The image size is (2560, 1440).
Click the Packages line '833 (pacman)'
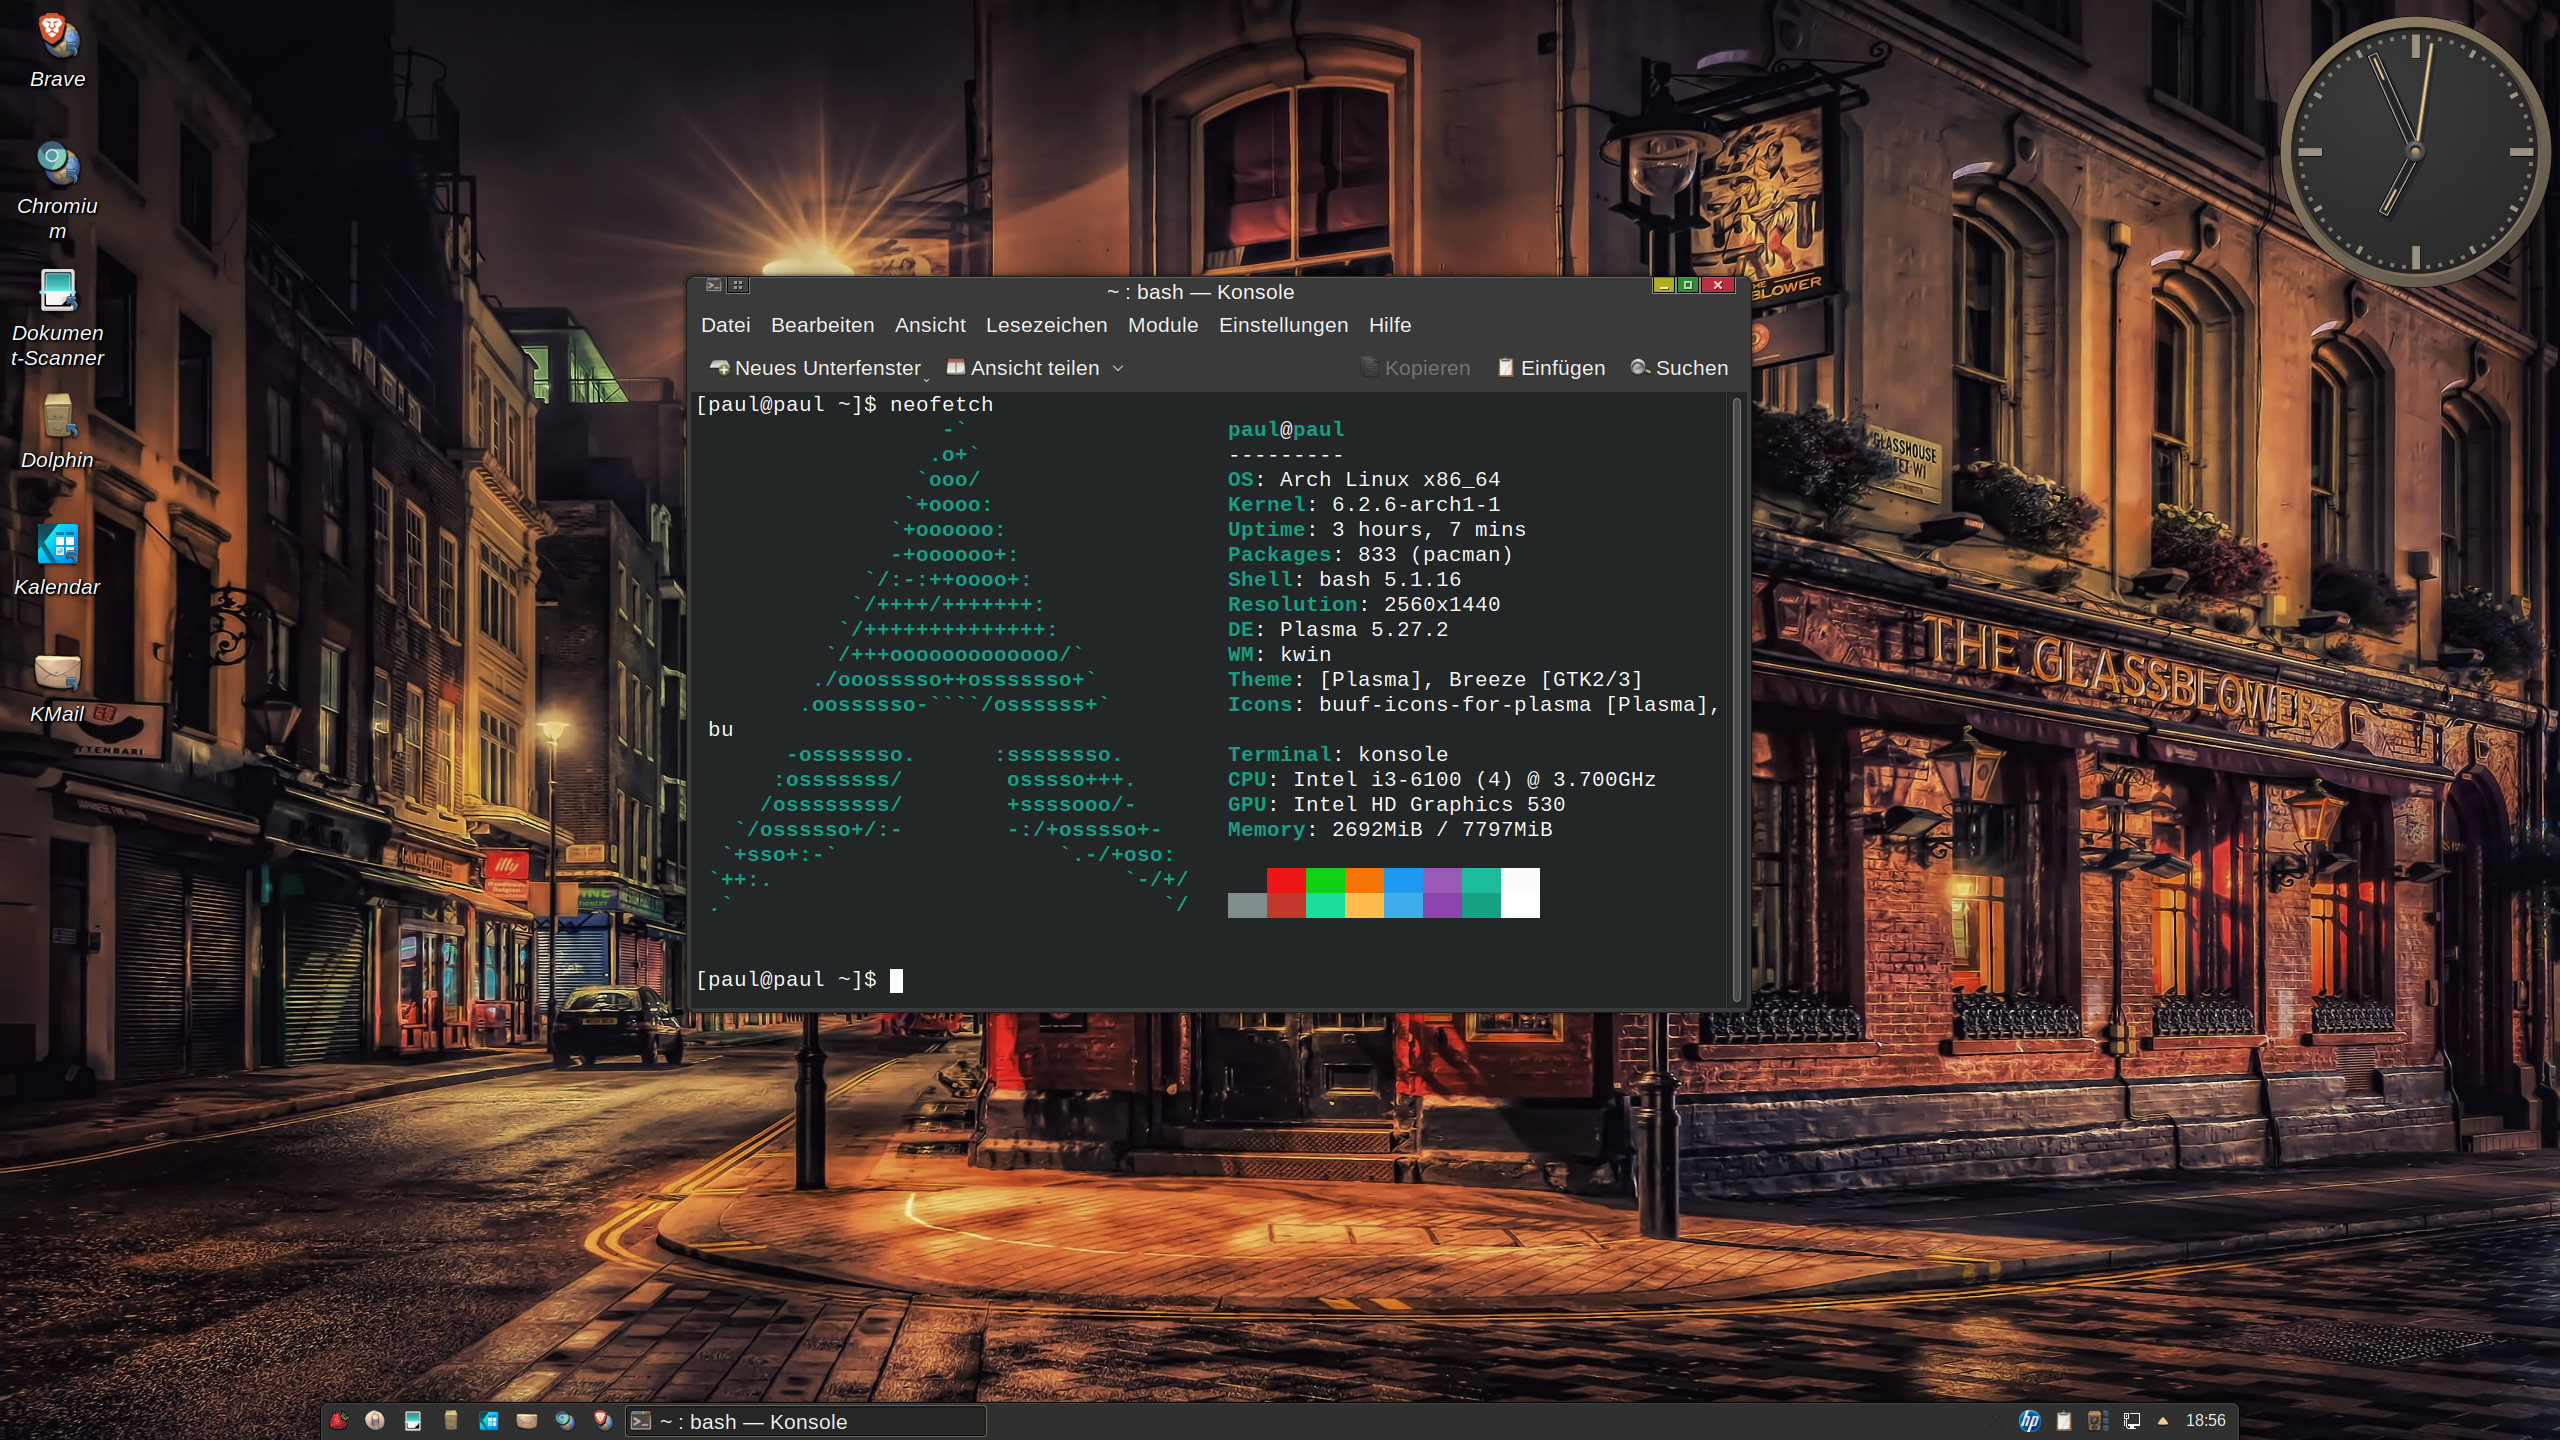(1435, 555)
